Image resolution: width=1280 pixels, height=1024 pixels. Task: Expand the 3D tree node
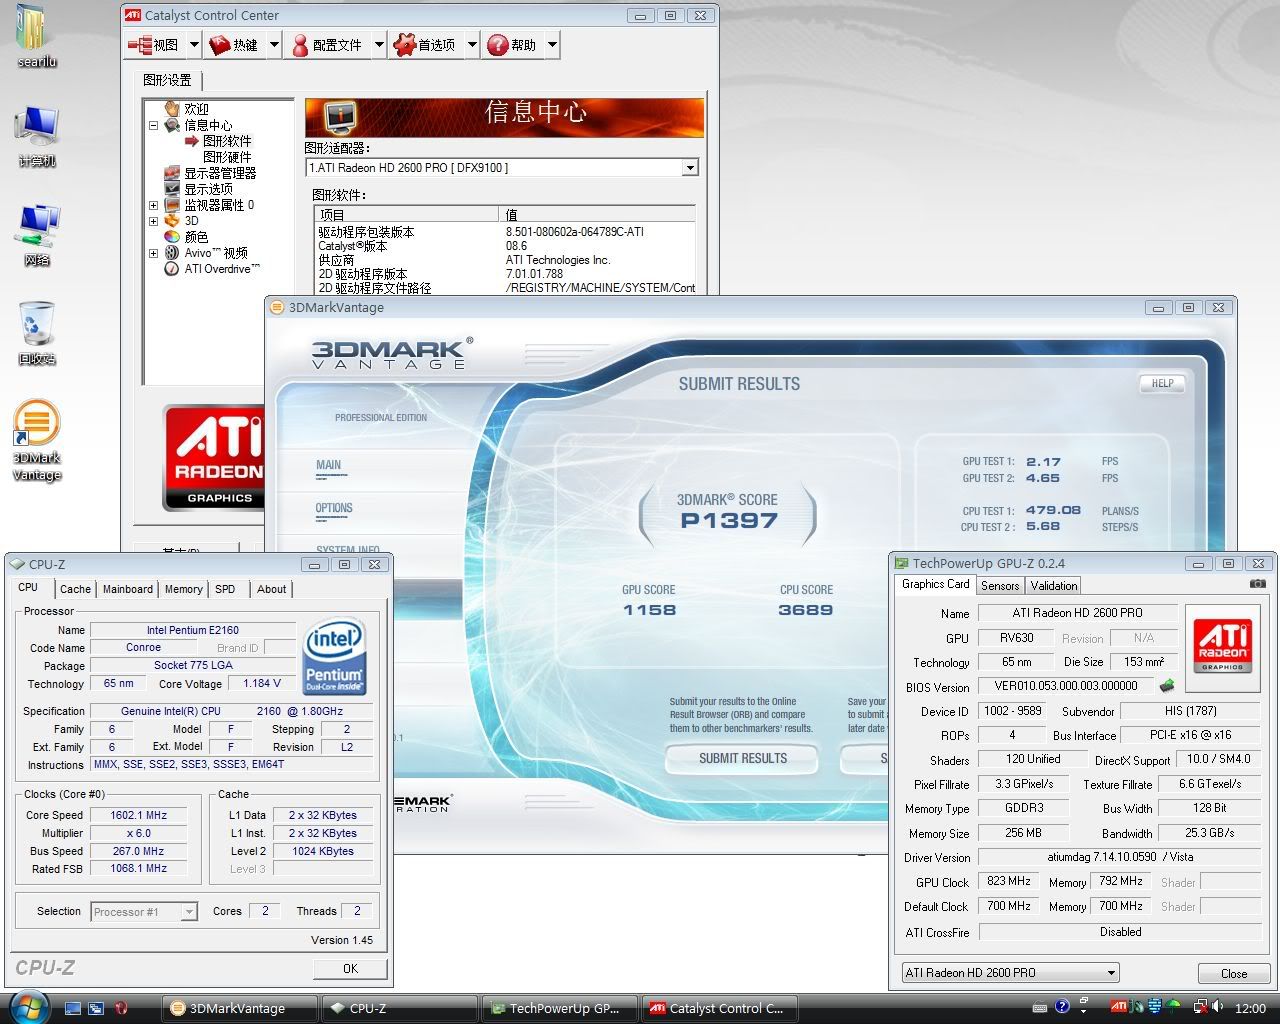153,222
